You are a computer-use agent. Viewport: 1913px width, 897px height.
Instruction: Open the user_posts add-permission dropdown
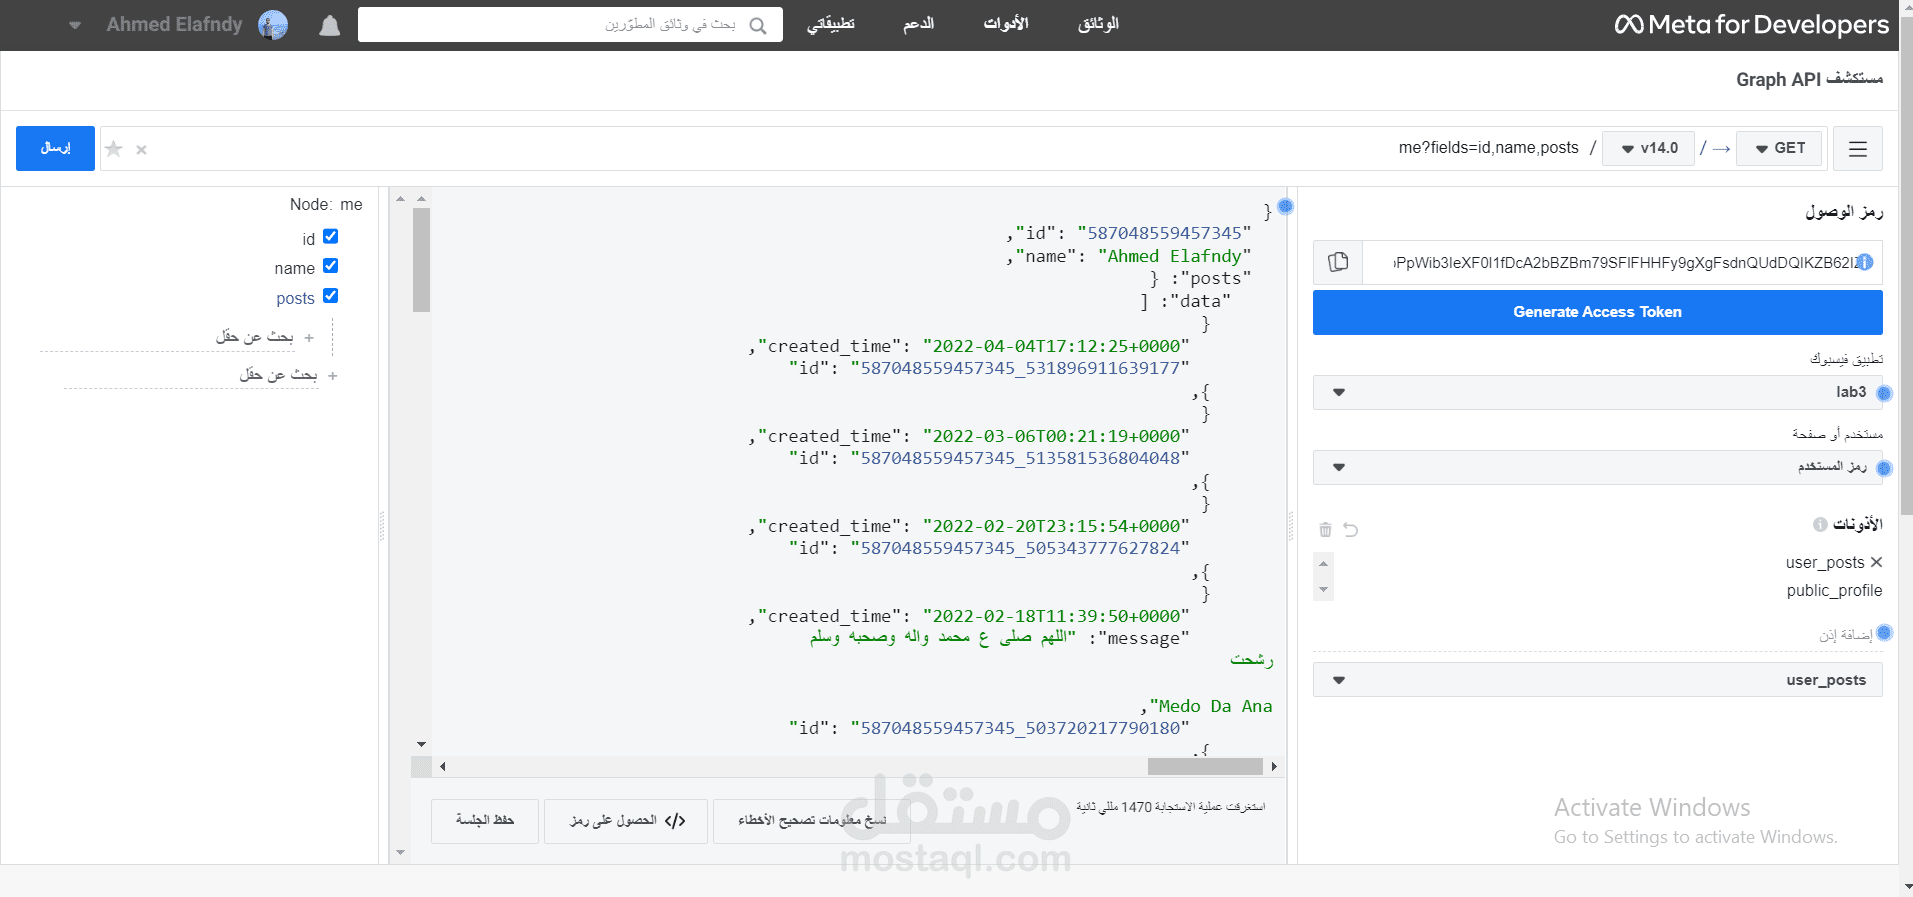[x=1598, y=680]
